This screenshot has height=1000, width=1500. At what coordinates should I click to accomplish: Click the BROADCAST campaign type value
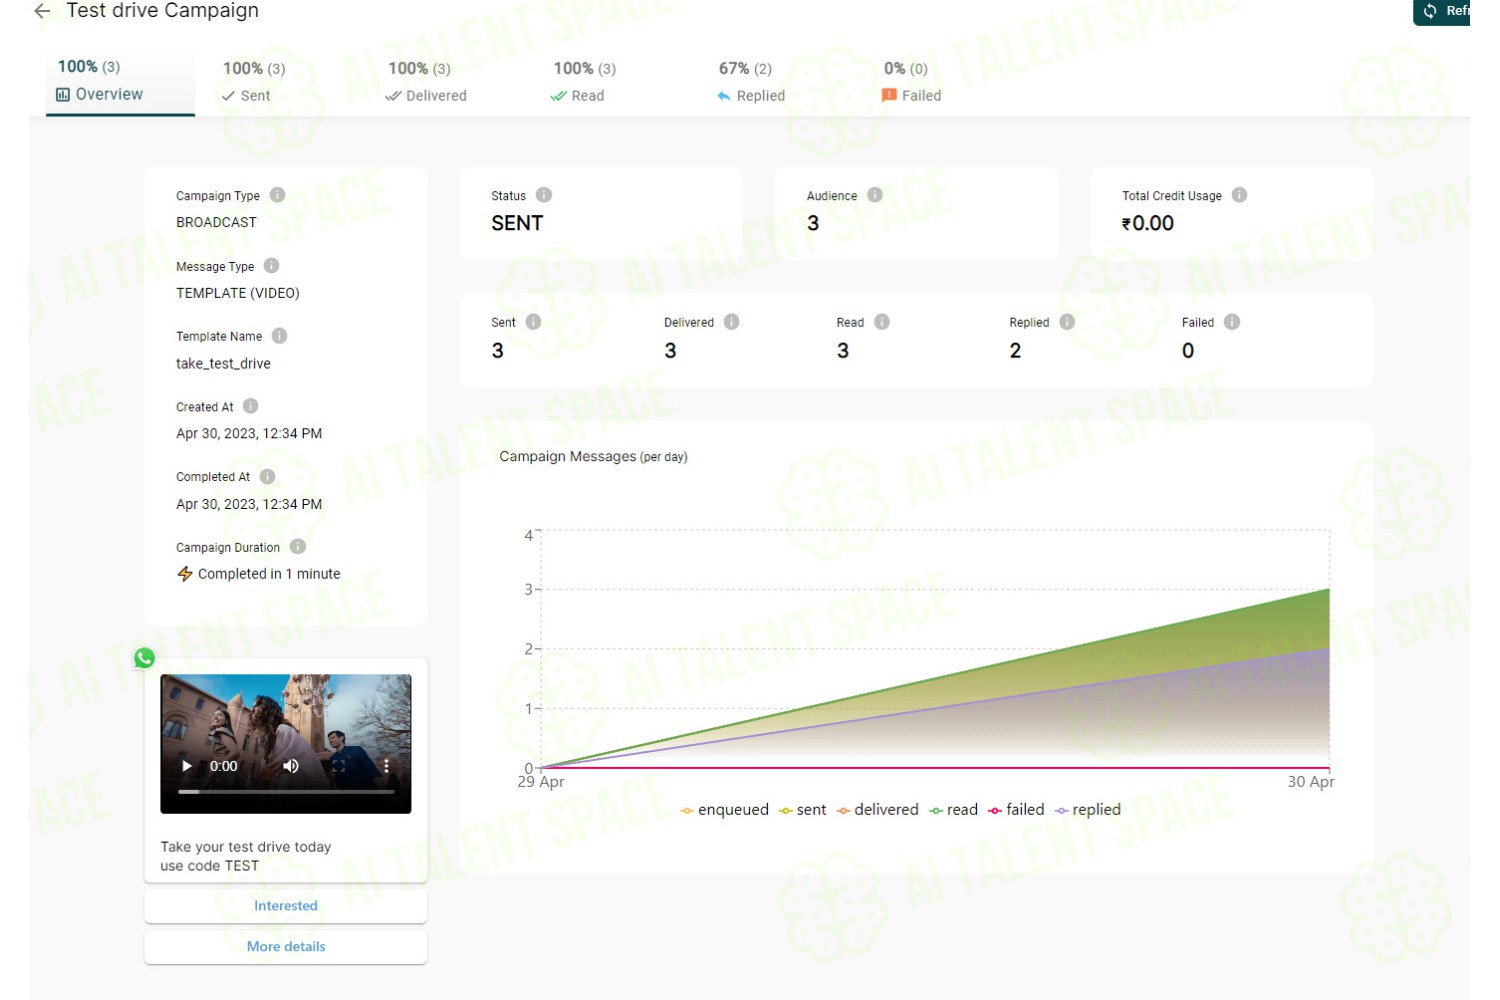216,222
